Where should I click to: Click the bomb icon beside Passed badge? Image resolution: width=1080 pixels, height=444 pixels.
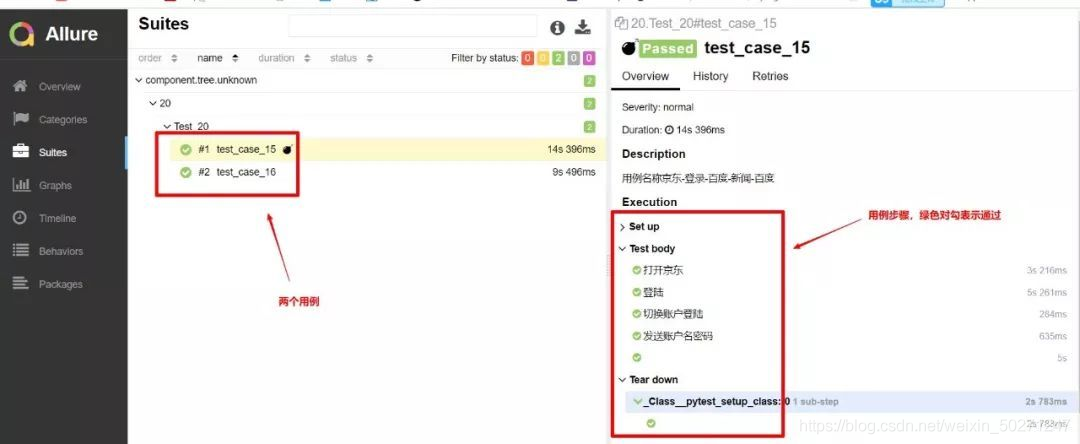[x=628, y=48]
